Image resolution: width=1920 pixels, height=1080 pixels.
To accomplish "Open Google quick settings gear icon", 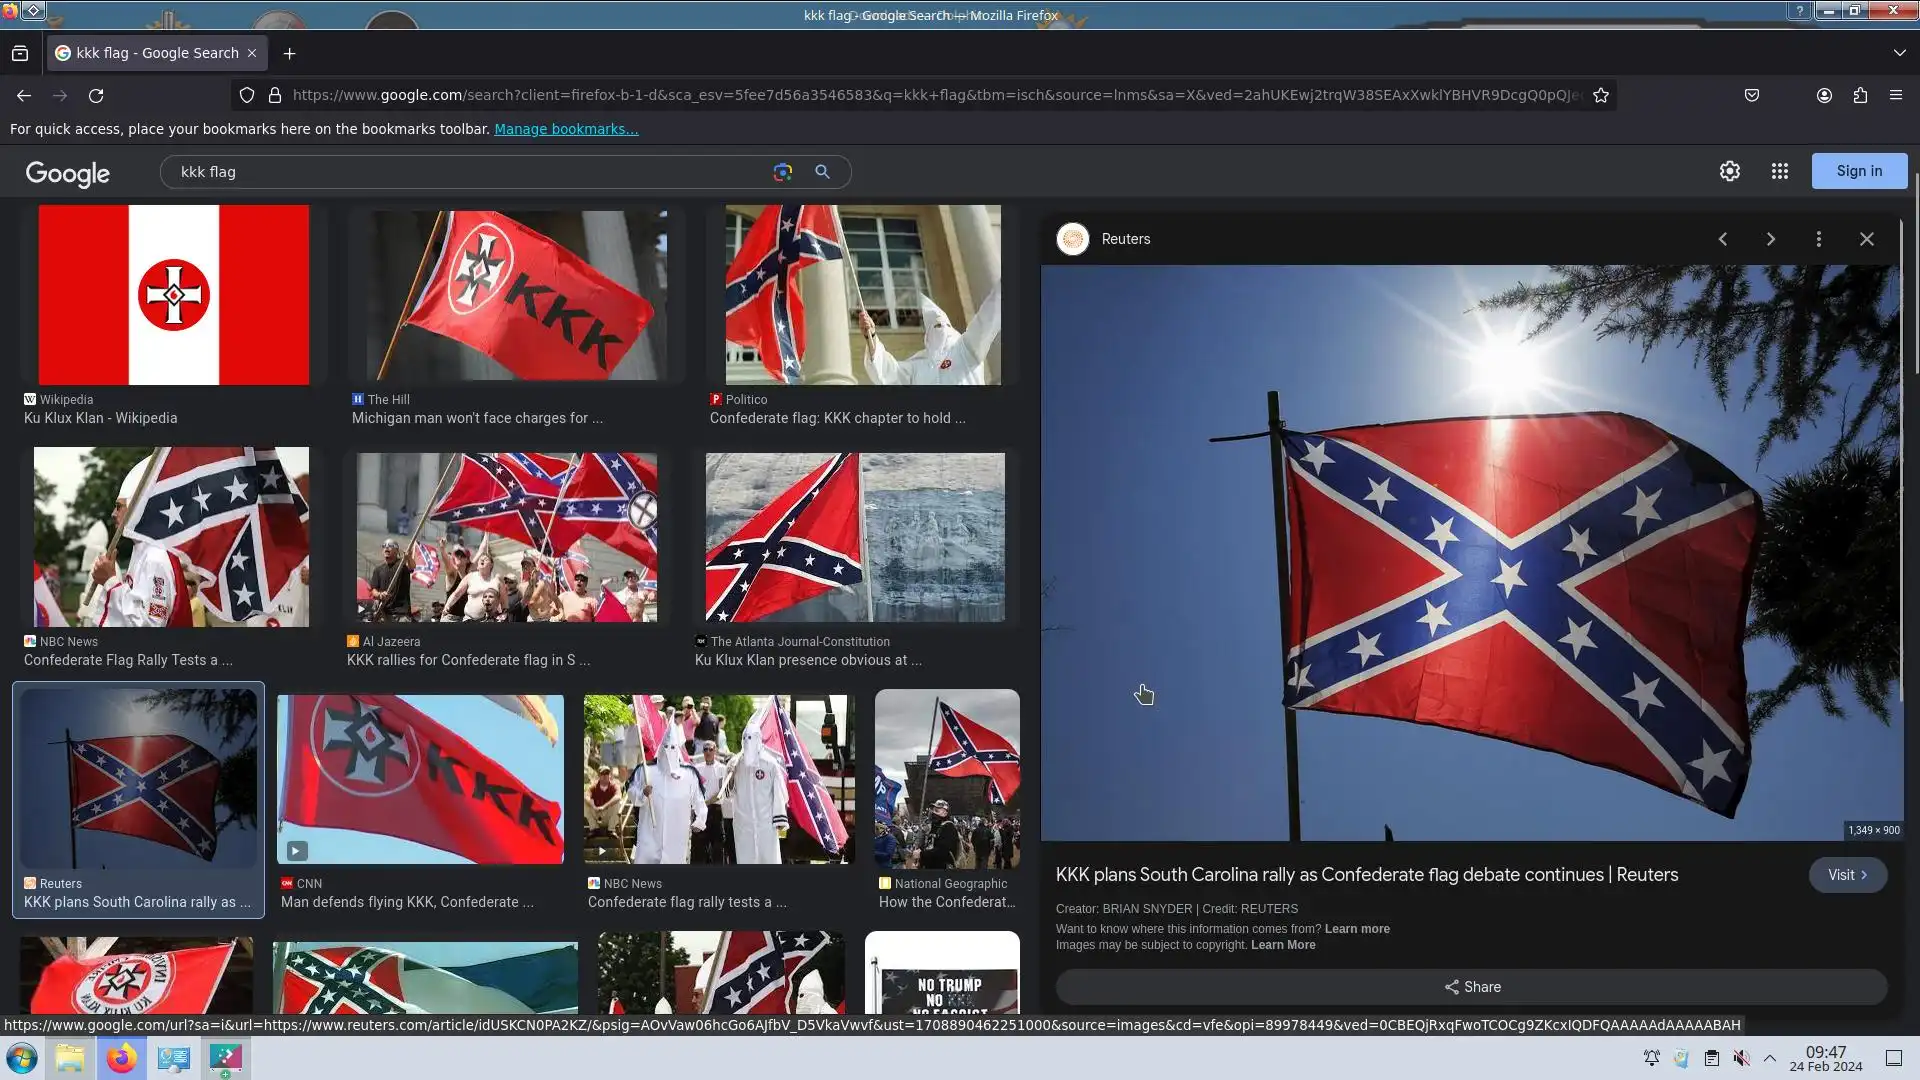I will pos(1729,171).
